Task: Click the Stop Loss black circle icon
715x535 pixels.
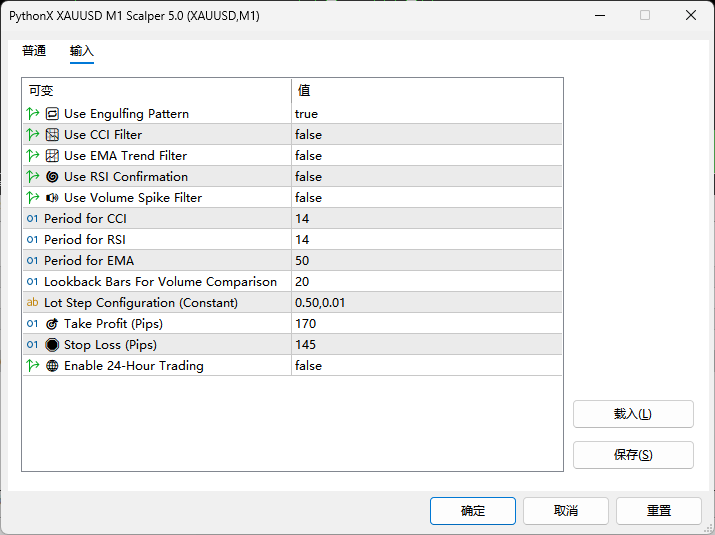Action: (52, 345)
